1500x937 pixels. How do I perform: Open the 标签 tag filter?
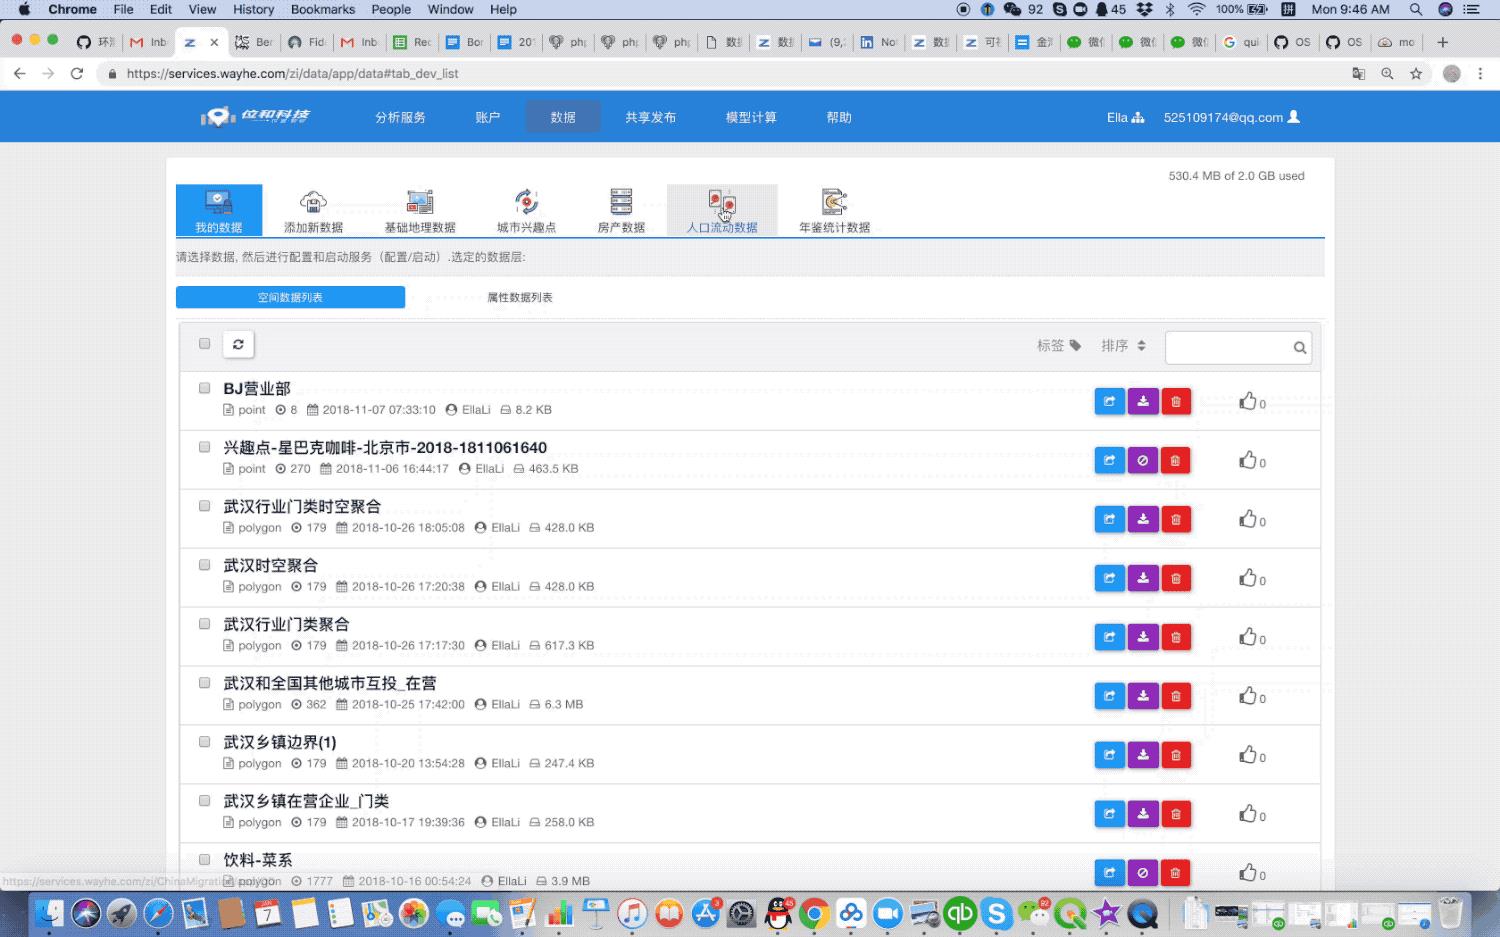1059,345
